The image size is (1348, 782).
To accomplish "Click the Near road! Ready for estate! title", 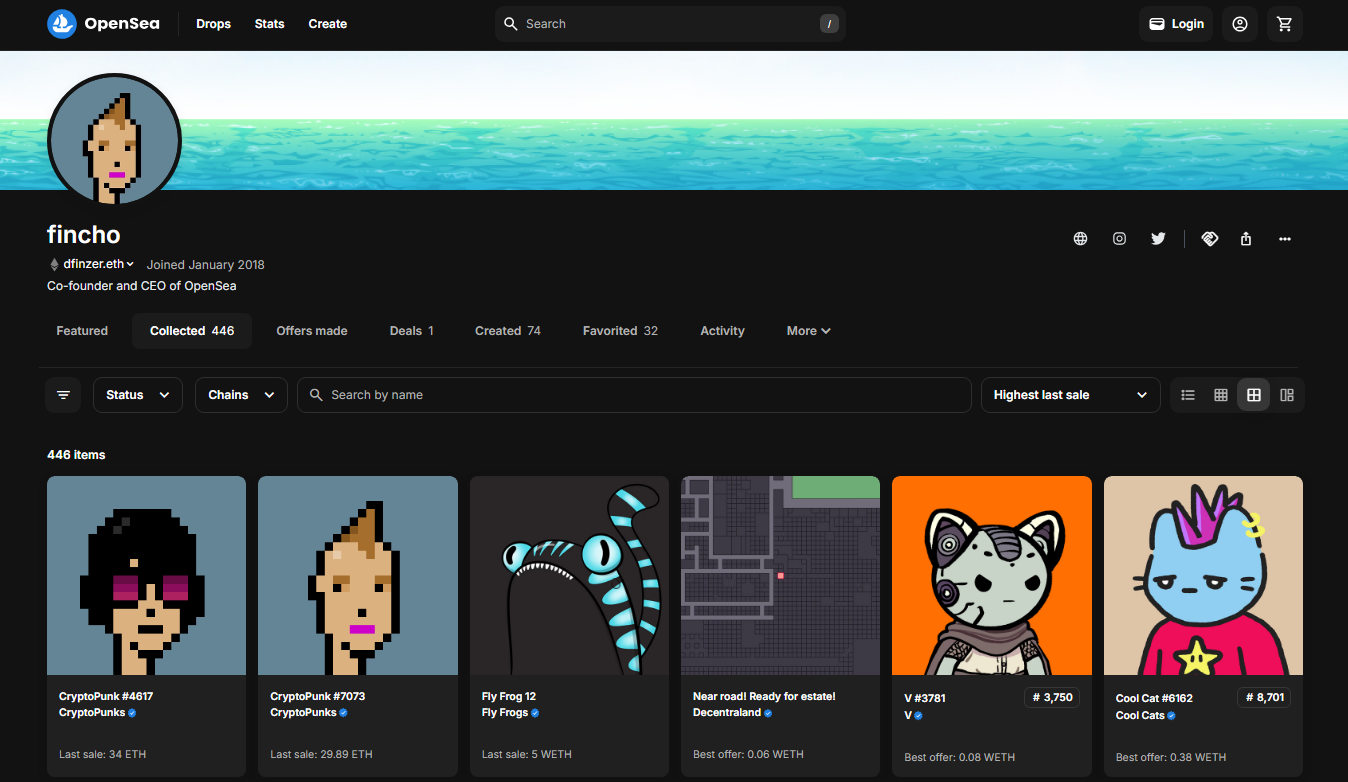I will [764, 696].
